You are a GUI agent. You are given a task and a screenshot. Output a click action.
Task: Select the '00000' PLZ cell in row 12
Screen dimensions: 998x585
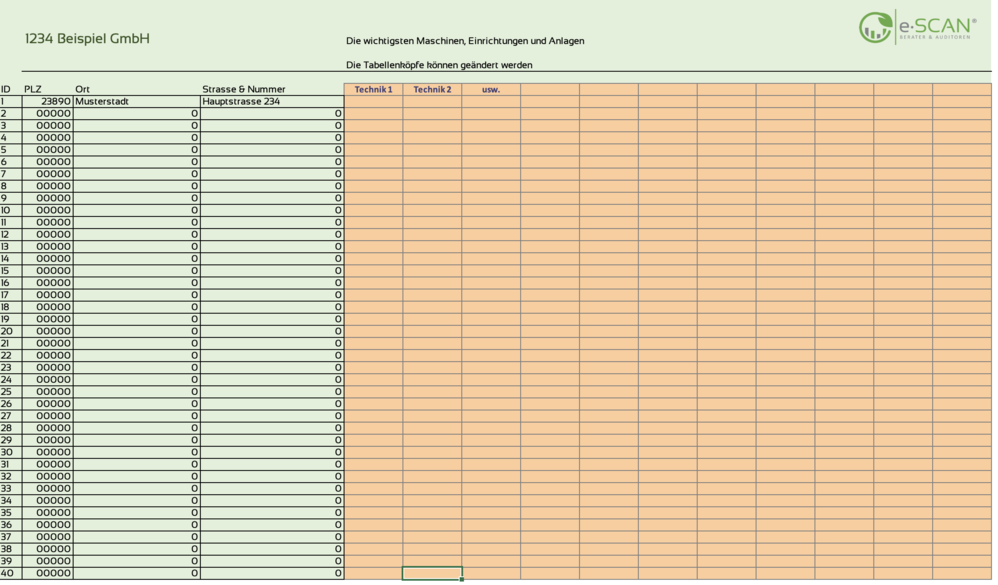tap(48, 234)
